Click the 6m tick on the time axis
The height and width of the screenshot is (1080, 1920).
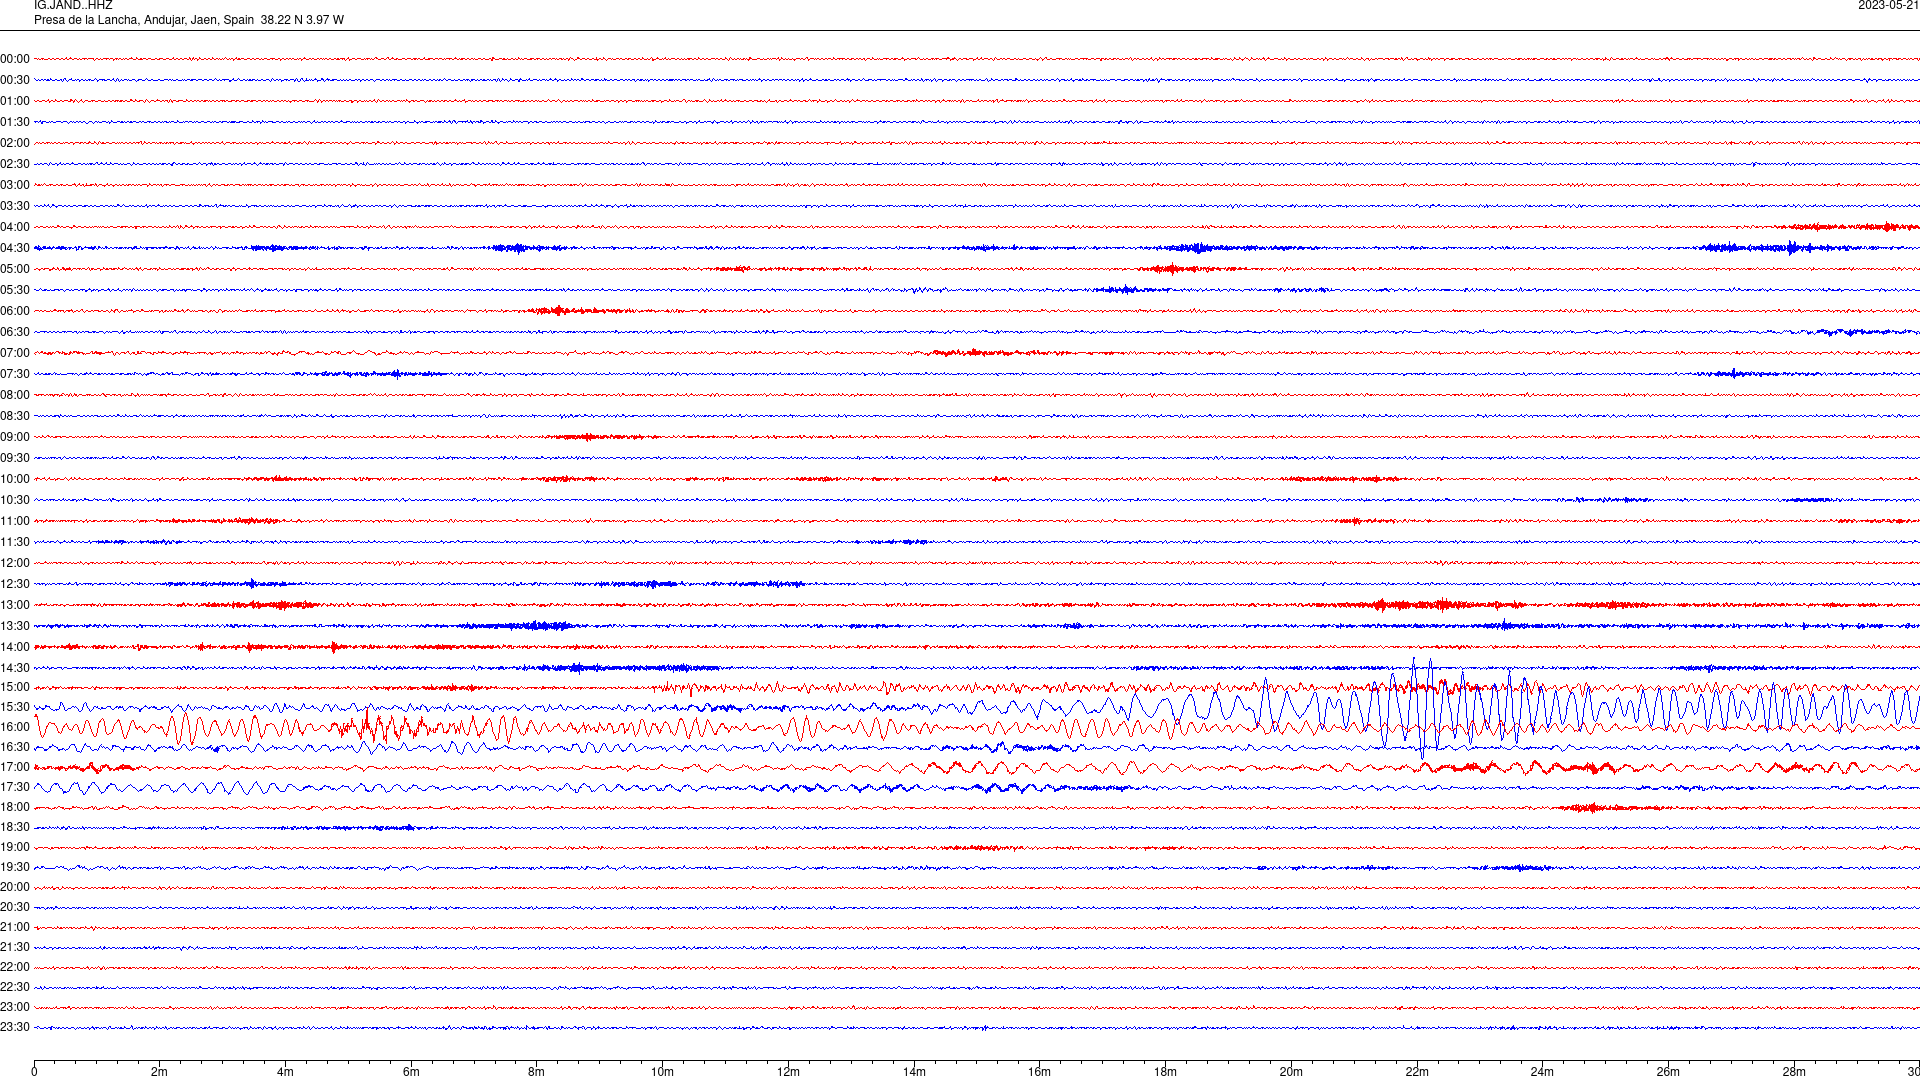pyautogui.click(x=411, y=1072)
